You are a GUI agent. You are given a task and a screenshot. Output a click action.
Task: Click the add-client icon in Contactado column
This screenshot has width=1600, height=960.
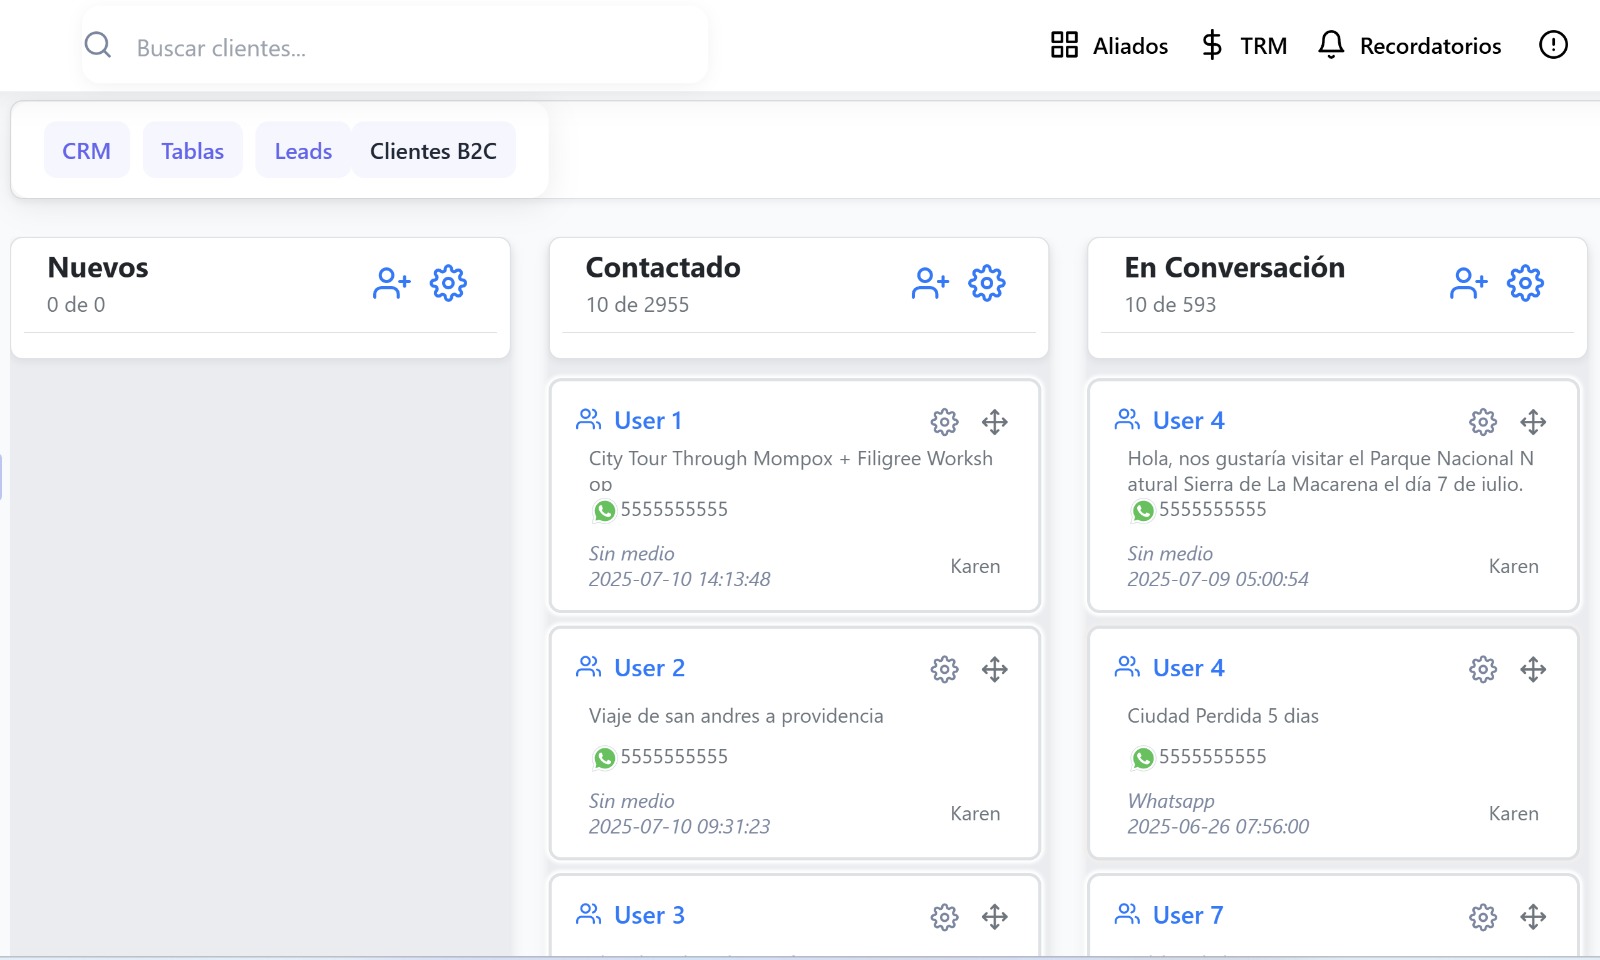click(929, 284)
